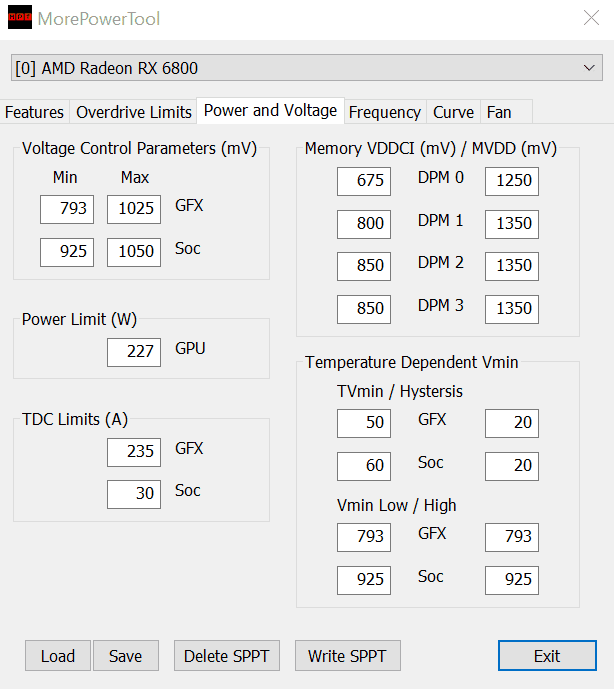Close the MorePowerTool window

pyautogui.click(x=591, y=18)
